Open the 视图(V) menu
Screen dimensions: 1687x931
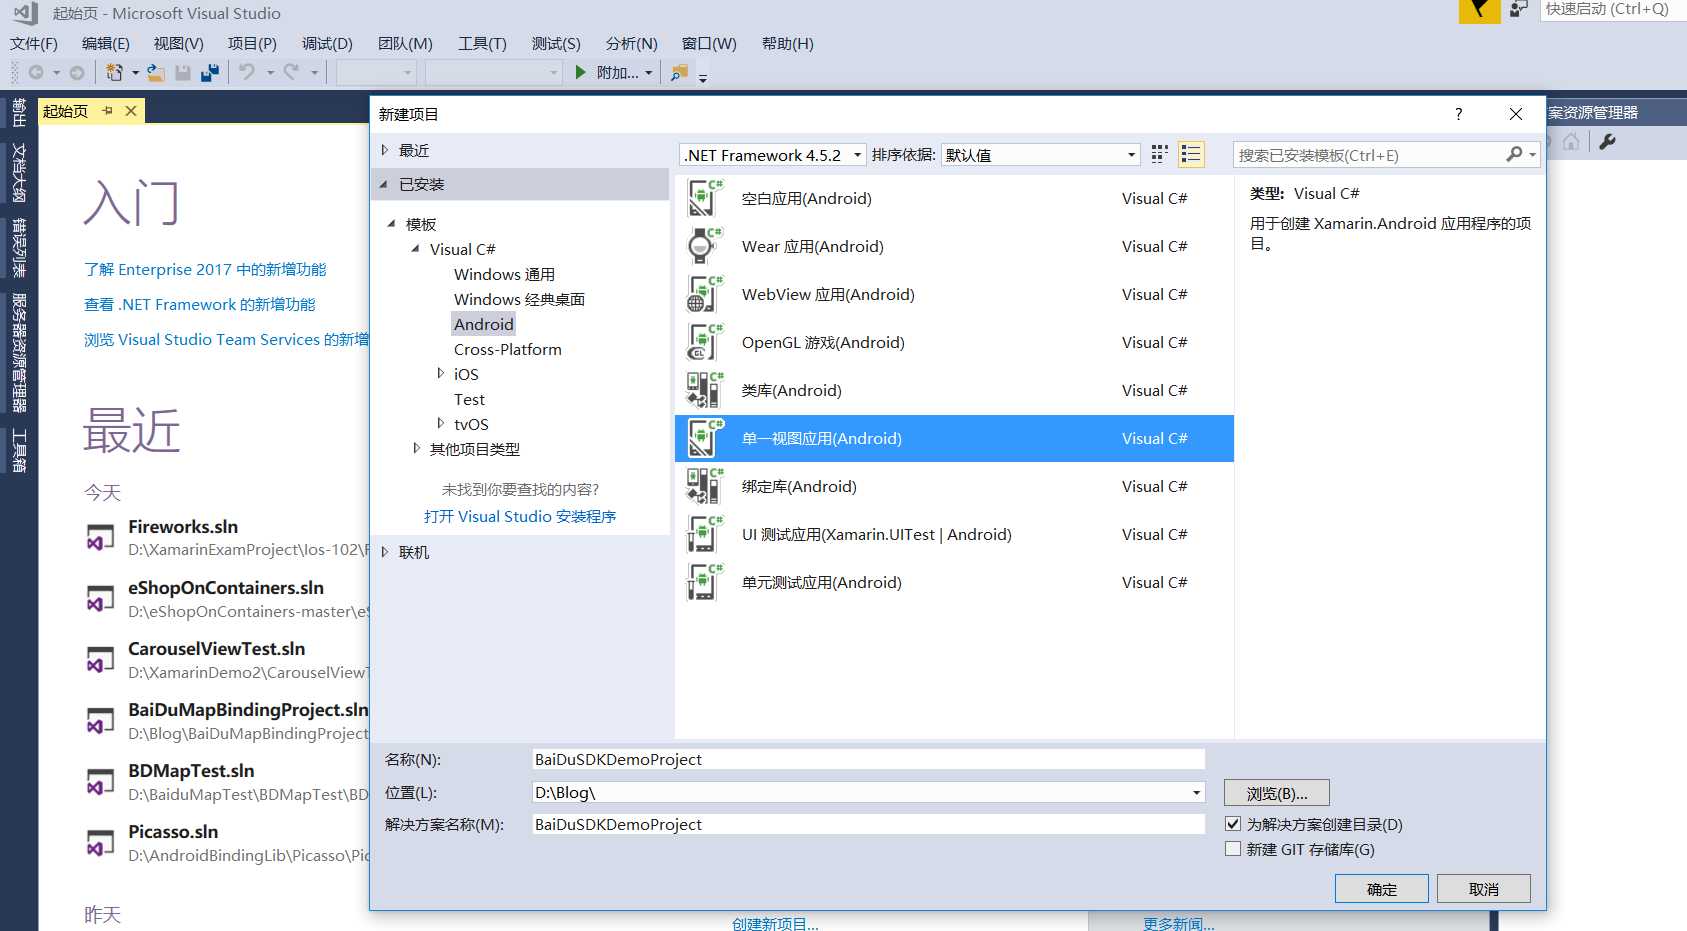179,44
